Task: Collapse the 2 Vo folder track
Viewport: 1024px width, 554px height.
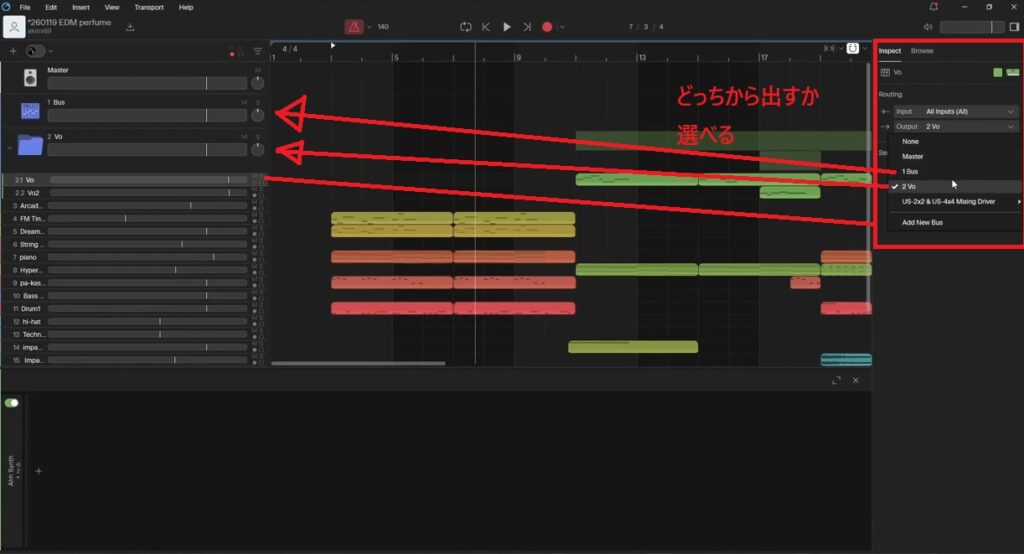Action: 9,147
